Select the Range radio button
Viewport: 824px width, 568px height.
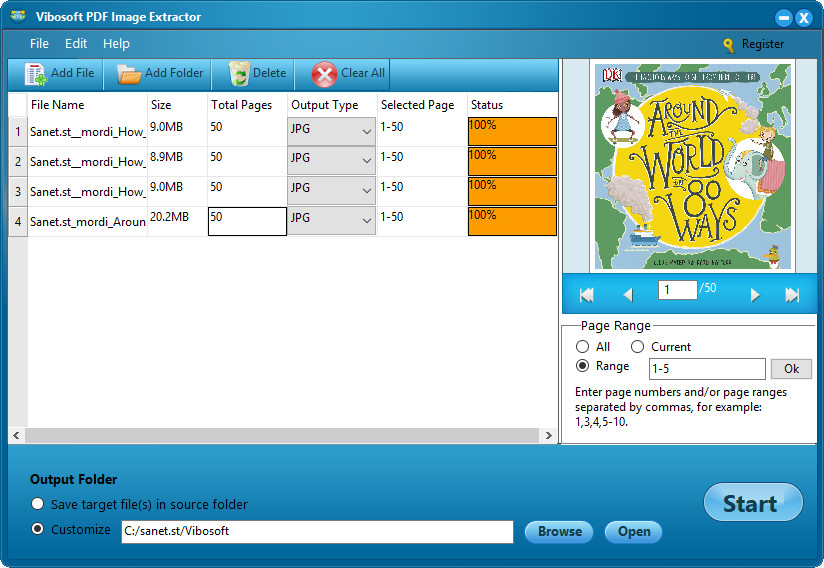point(582,366)
